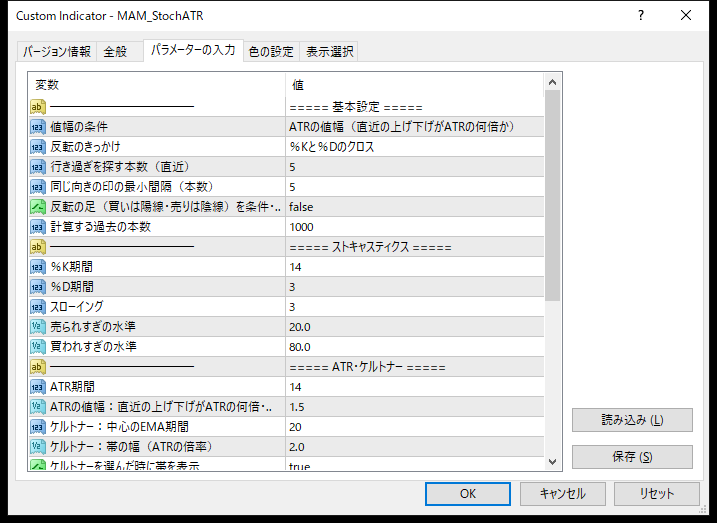The width and height of the screenshot is (717, 523).
Task: Edit the ATR期間 value 14
Action: (415, 387)
